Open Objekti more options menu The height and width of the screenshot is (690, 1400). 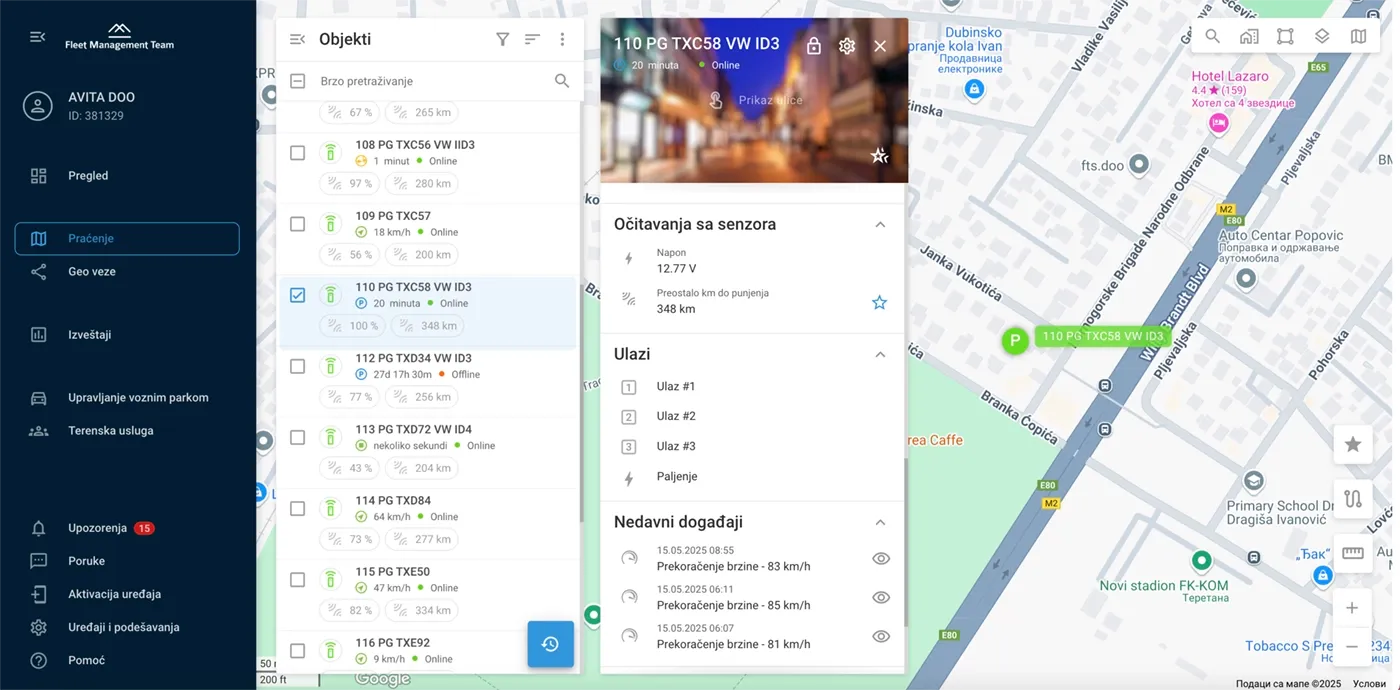point(562,39)
